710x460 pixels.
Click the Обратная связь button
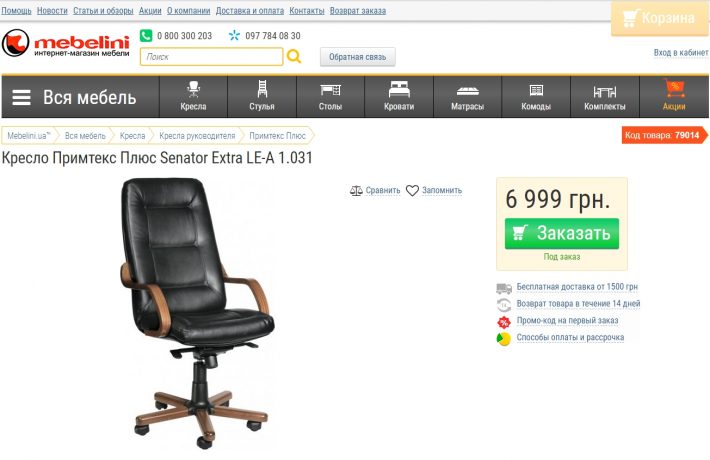tap(357, 57)
